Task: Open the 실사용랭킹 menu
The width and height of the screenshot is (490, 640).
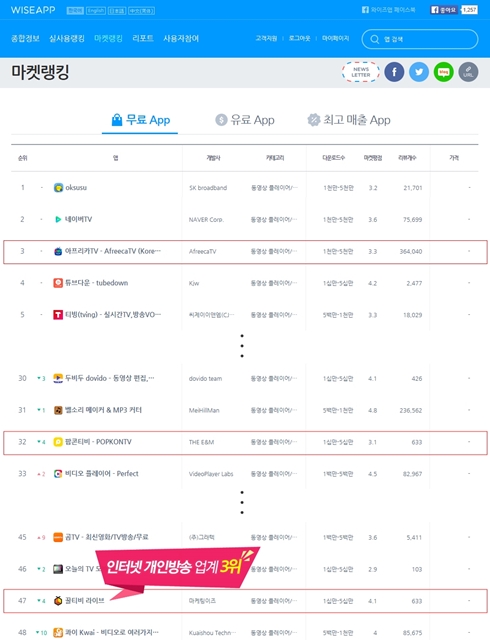Action: (x=67, y=38)
